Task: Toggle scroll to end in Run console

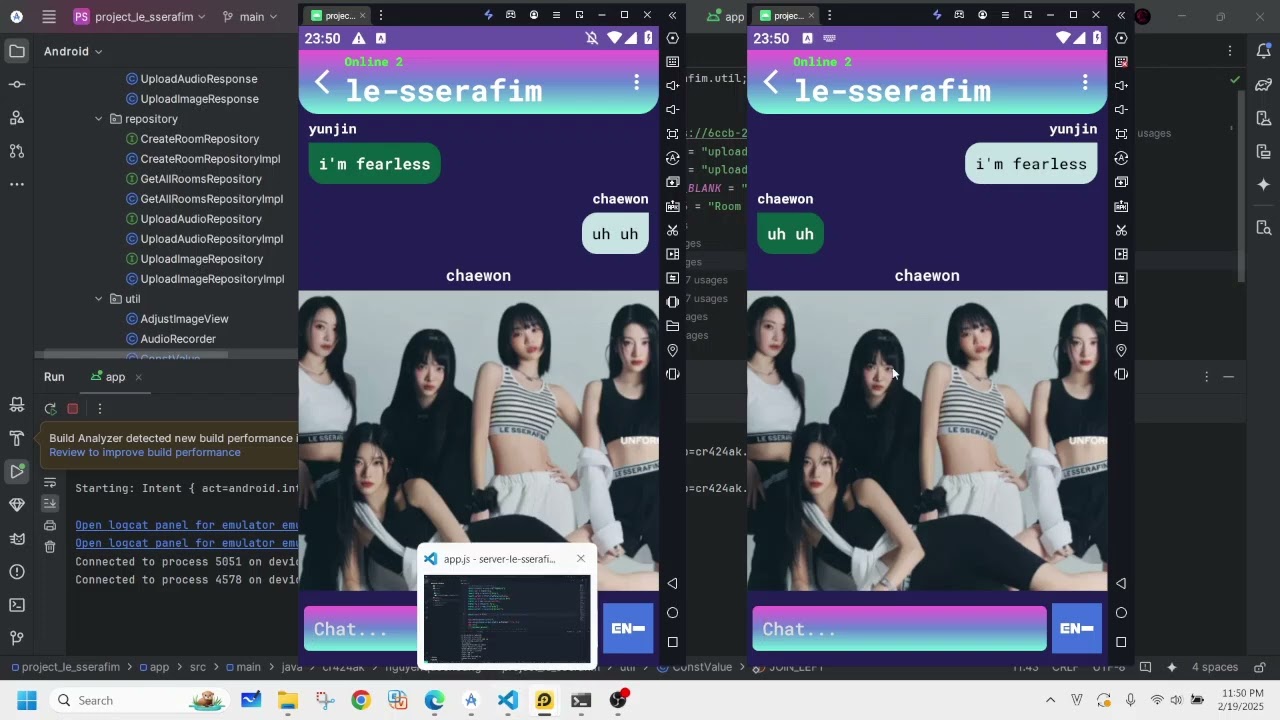Action: 50,503
